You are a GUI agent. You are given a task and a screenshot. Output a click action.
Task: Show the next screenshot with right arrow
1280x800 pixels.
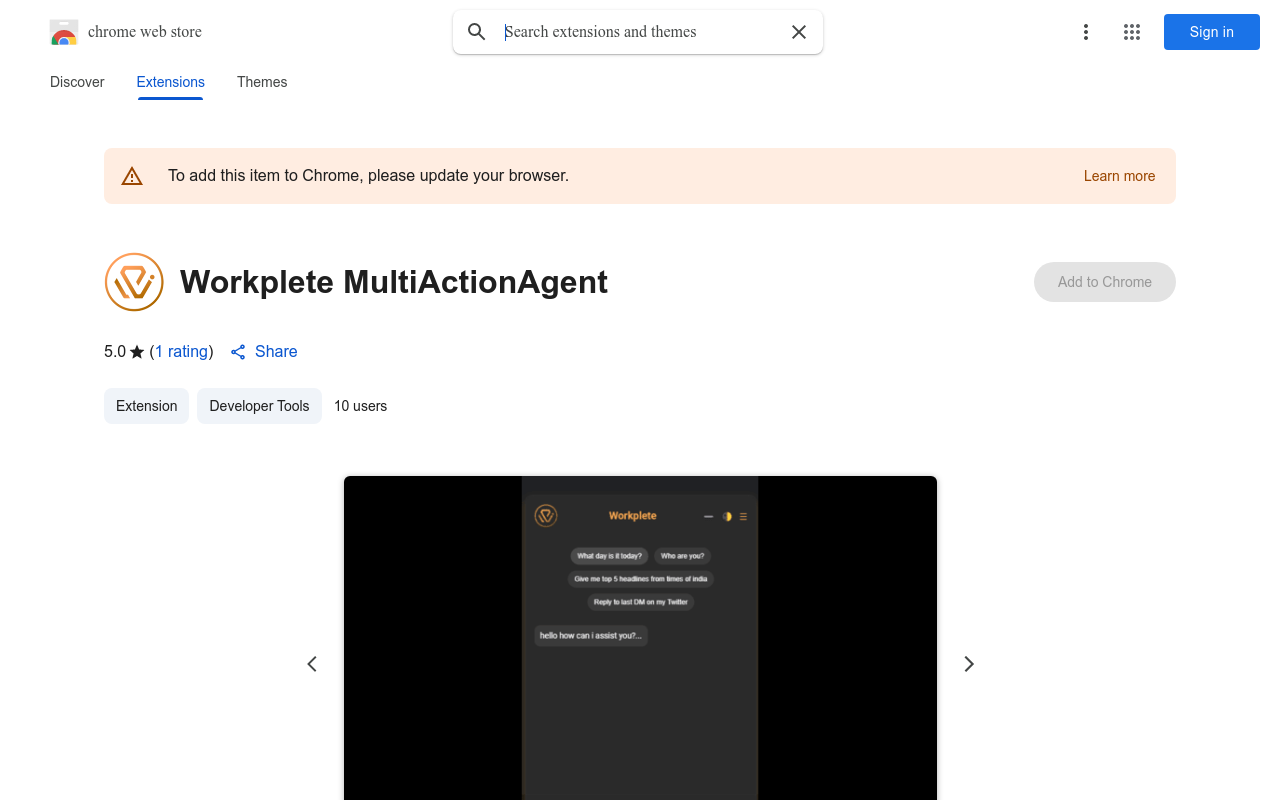pyautogui.click(x=968, y=664)
